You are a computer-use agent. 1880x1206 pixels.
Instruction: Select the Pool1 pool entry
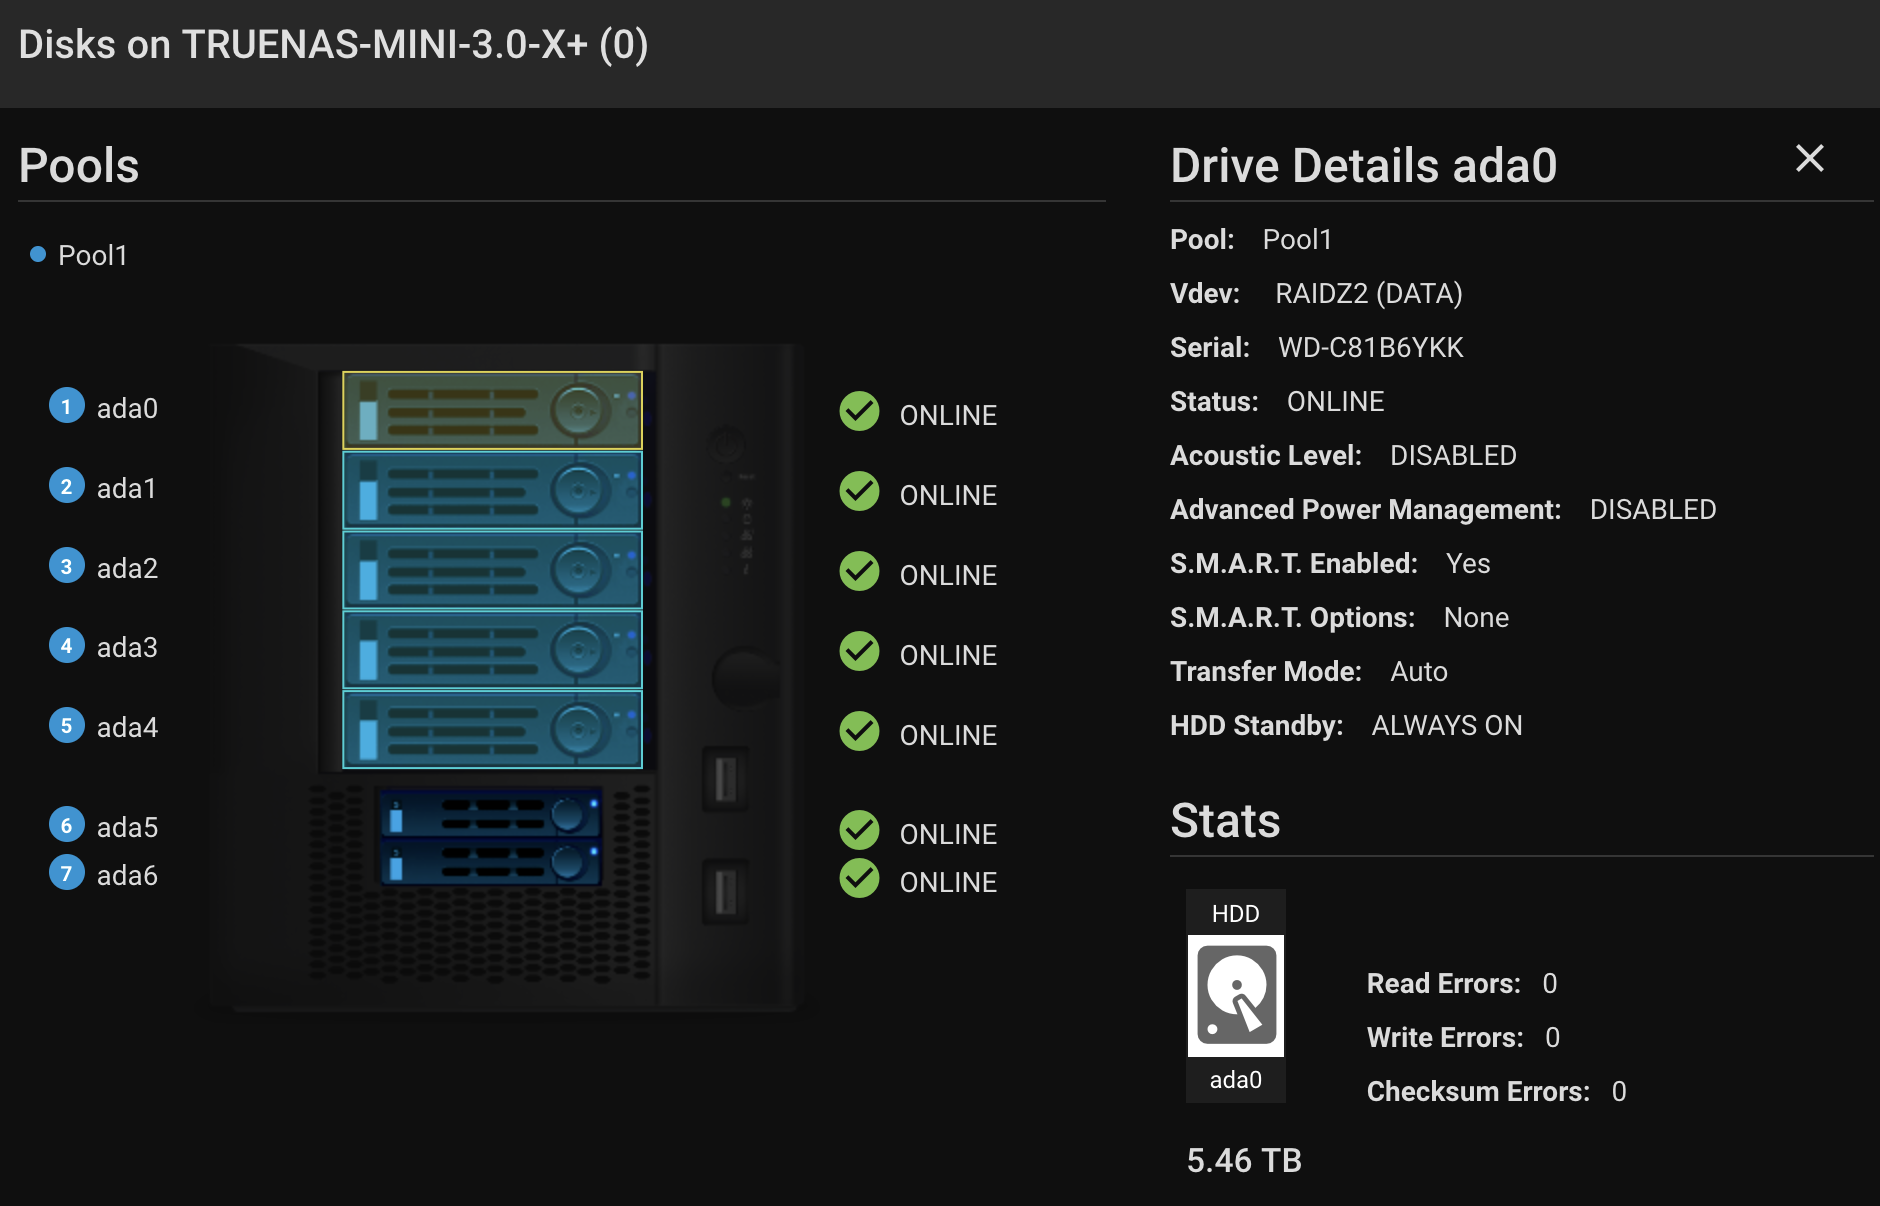pyautogui.click(x=92, y=256)
